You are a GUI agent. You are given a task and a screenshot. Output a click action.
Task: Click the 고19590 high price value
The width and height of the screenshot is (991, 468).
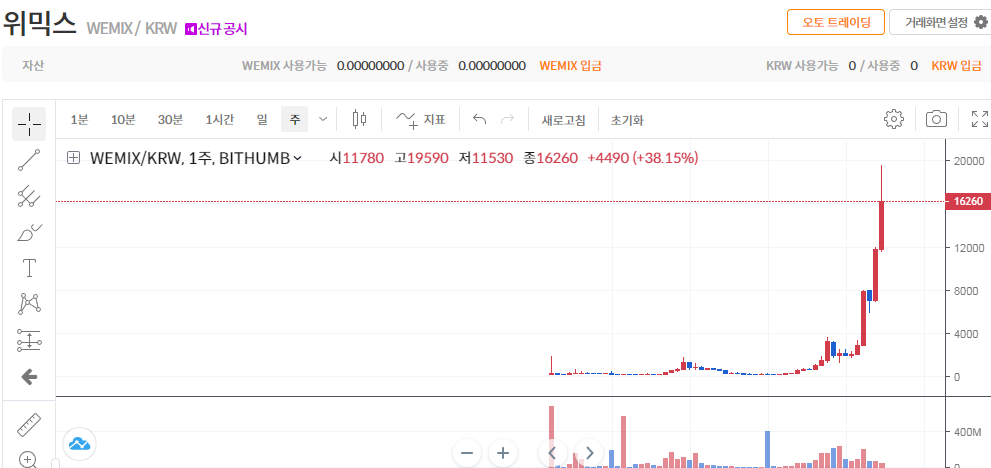point(422,158)
